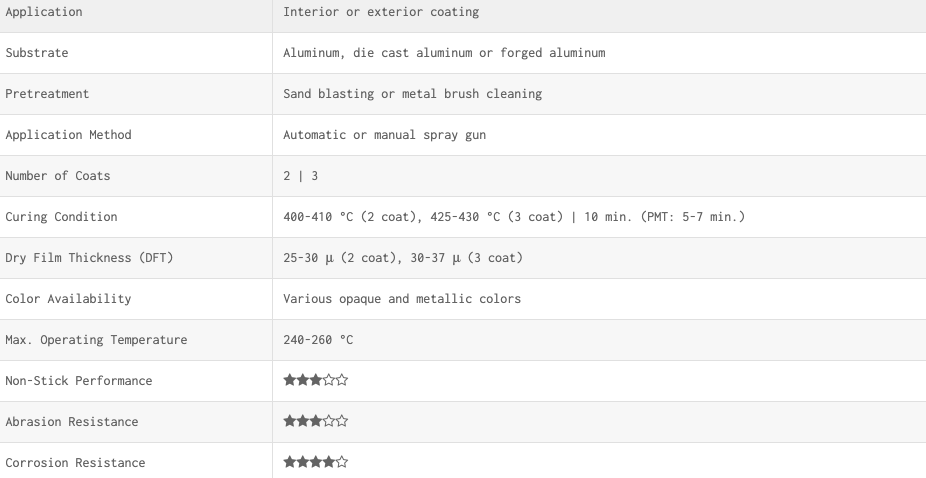Image resolution: width=926 pixels, height=478 pixels.
Task: Click the Corrosion Resistance star rating
Action: click(316, 462)
